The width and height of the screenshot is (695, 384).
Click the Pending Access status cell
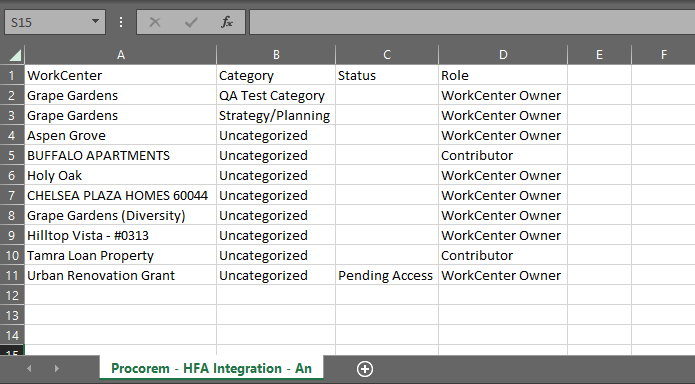coord(387,275)
